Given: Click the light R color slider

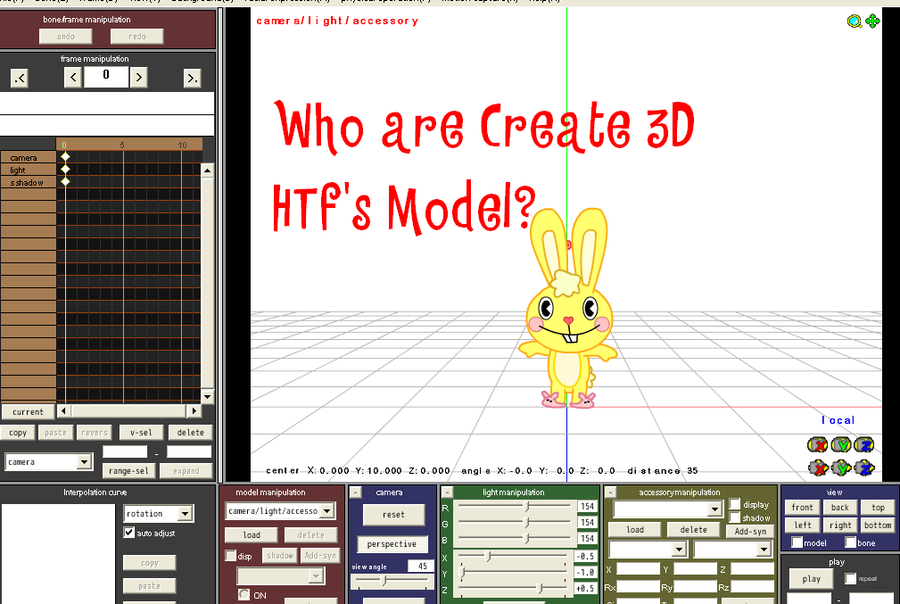Looking at the screenshot, I should click(516, 506).
